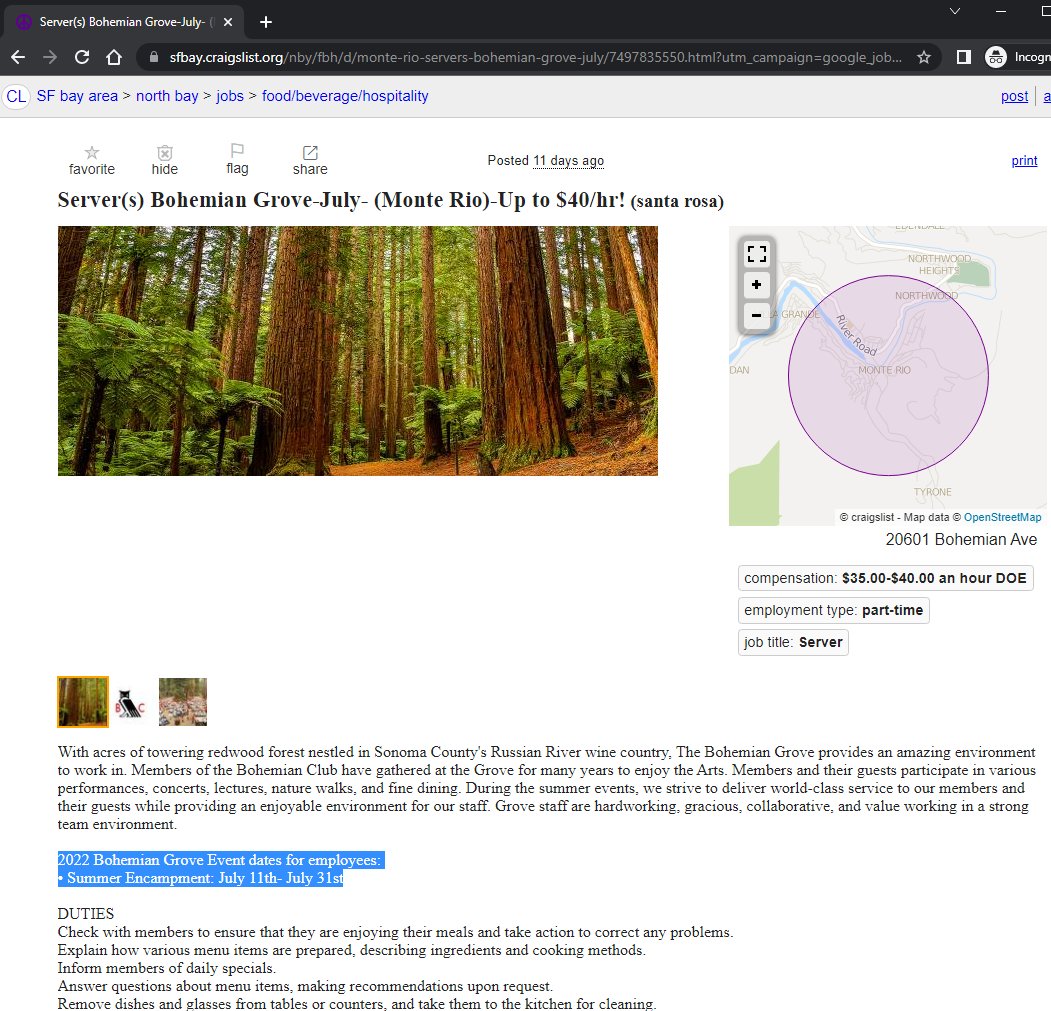Screen dimensions: 1051x1011
Task: Click the Incognito profile icon
Action: pos(996,58)
